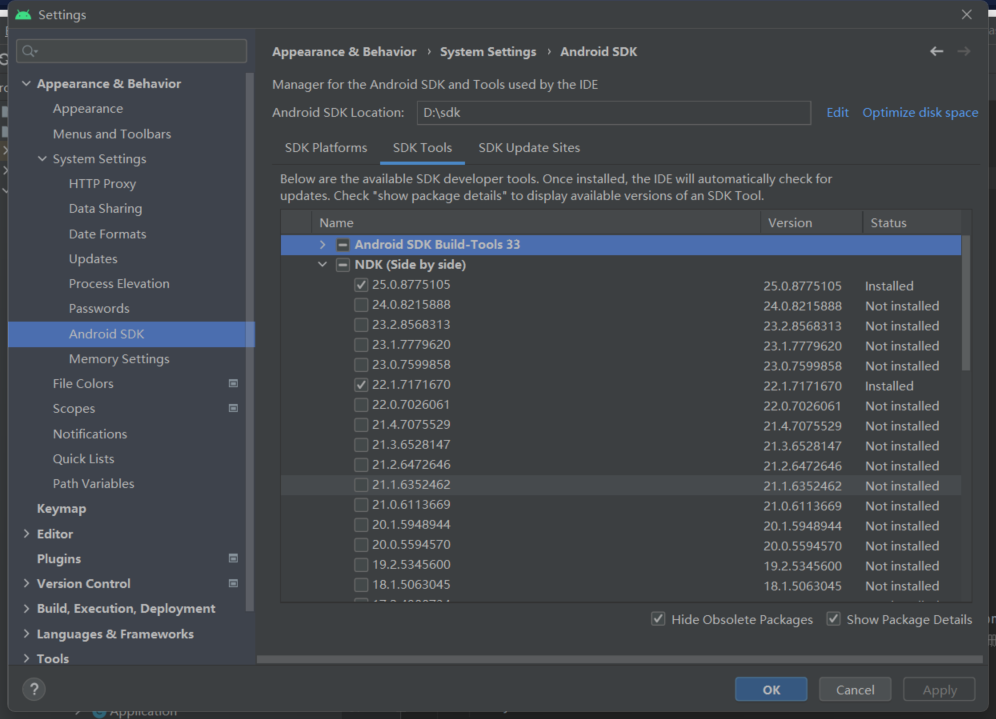Click the Cancel button
Screen dimensions: 996x719
[855, 689]
